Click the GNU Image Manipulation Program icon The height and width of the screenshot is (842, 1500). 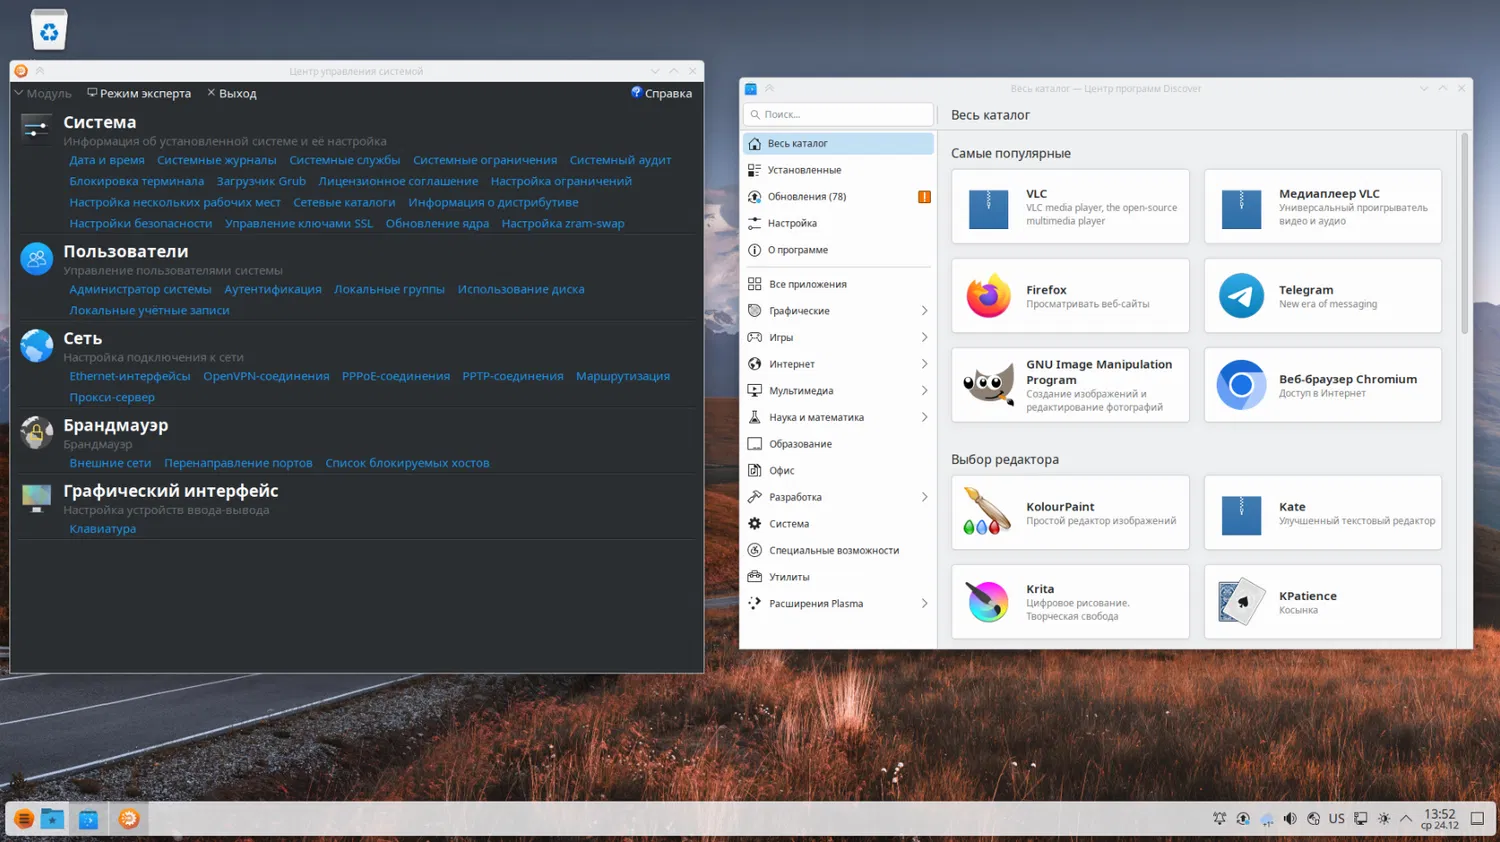click(x=988, y=385)
